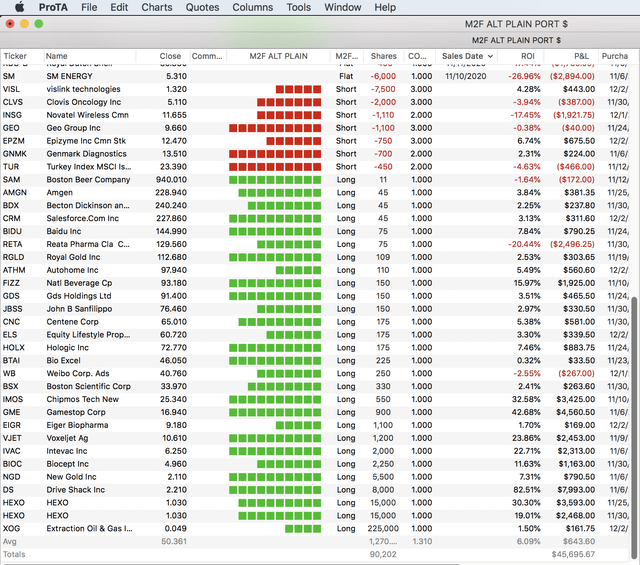Click the TUR Short status cell

[x=346, y=167]
